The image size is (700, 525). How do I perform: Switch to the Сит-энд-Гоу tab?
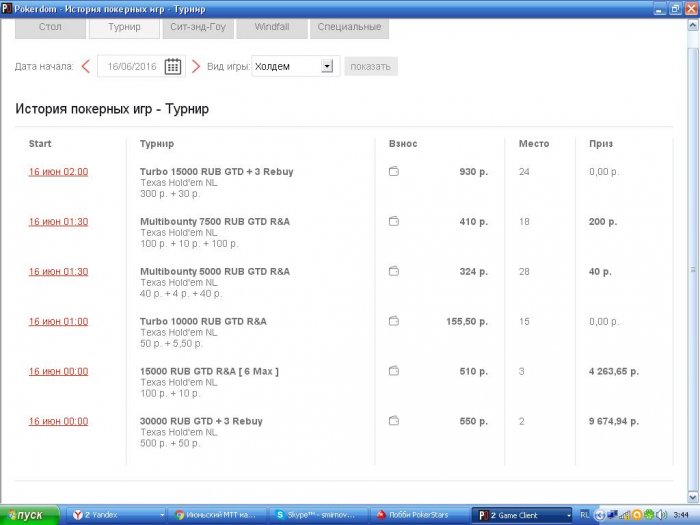coord(198,28)
